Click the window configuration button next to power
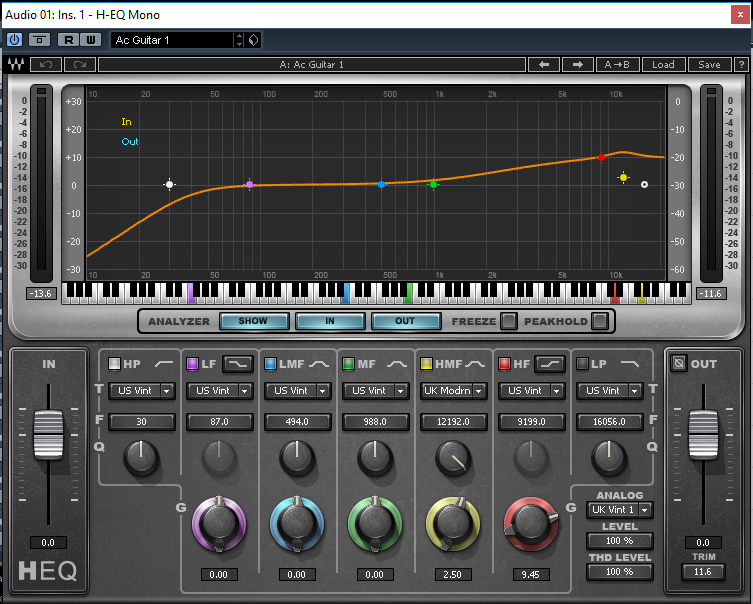The image size is (753, 604). (x=39, y=40)
